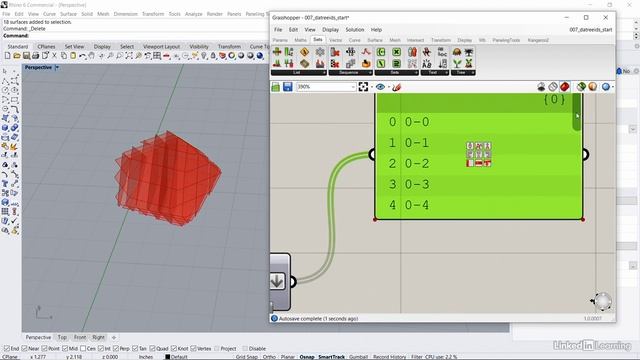Toggle End osnap checkbox
This screenshot has width=640, height=360.
click(x=7, y=349)
